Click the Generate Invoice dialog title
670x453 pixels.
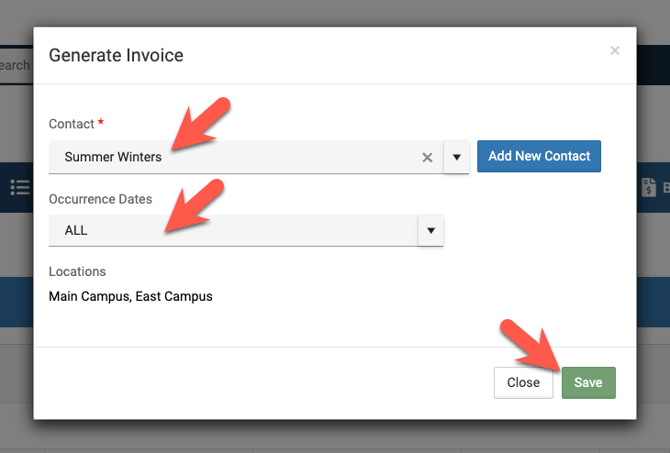(116, 55)
